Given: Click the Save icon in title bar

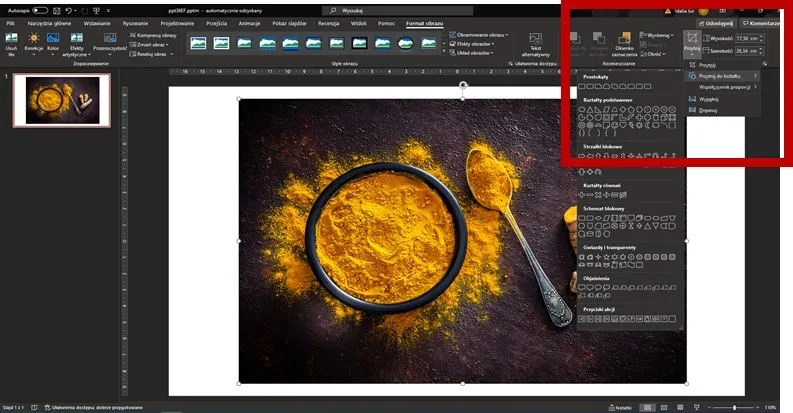Looking at the screenshot, I should (56, 10).
